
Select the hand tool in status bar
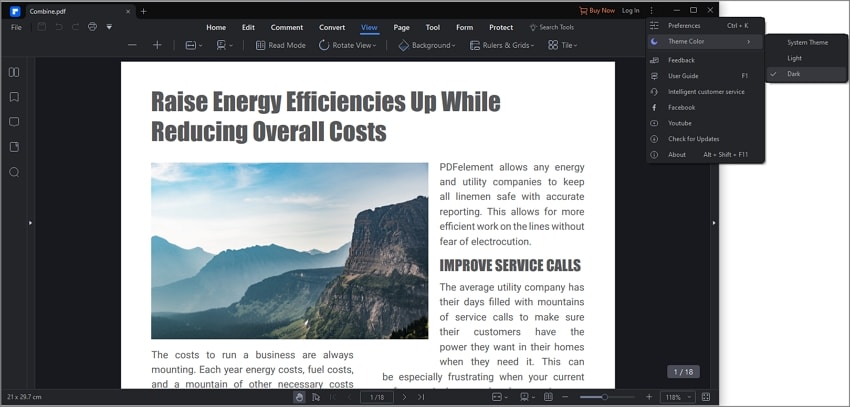(299, 397)
